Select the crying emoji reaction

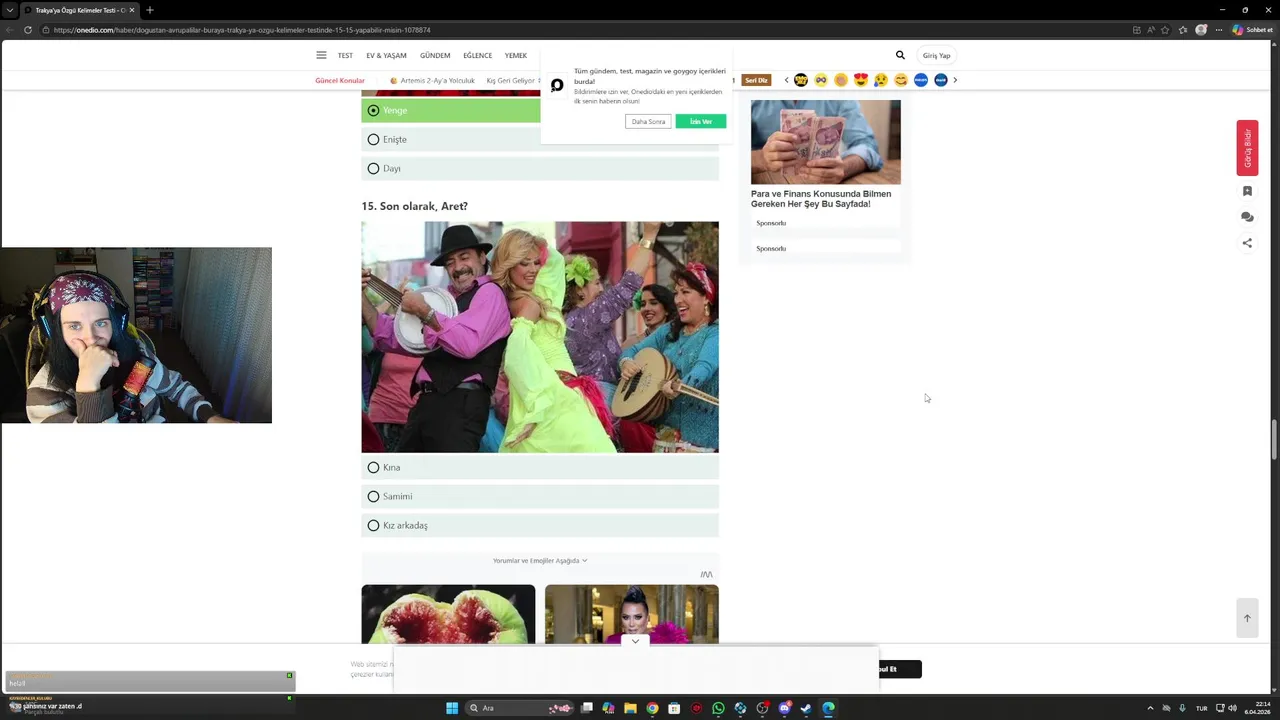(x=881, y=80)
